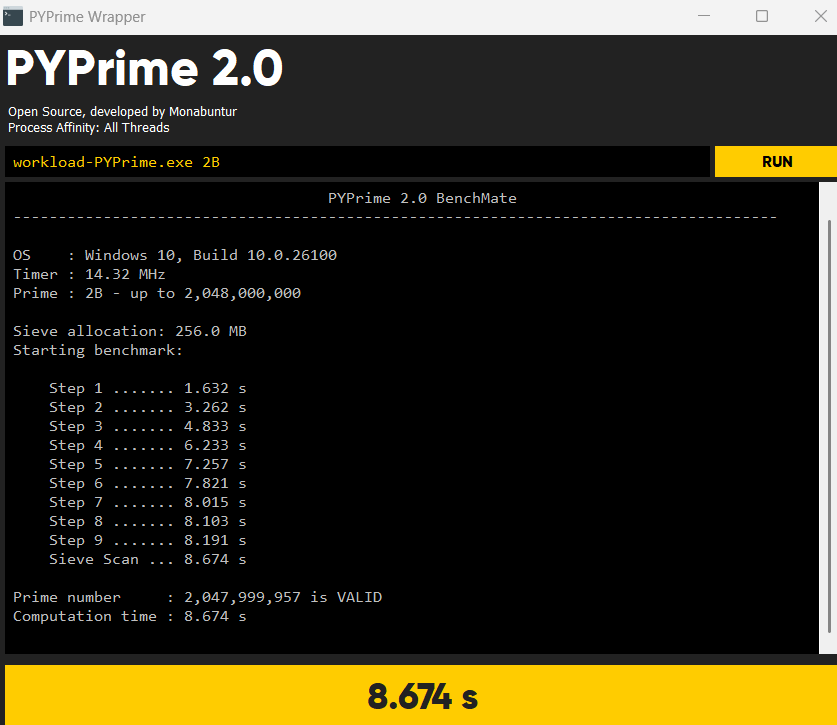Click the yellow 8.674 s result bar
837x725 pixels.
click(421, 695)
